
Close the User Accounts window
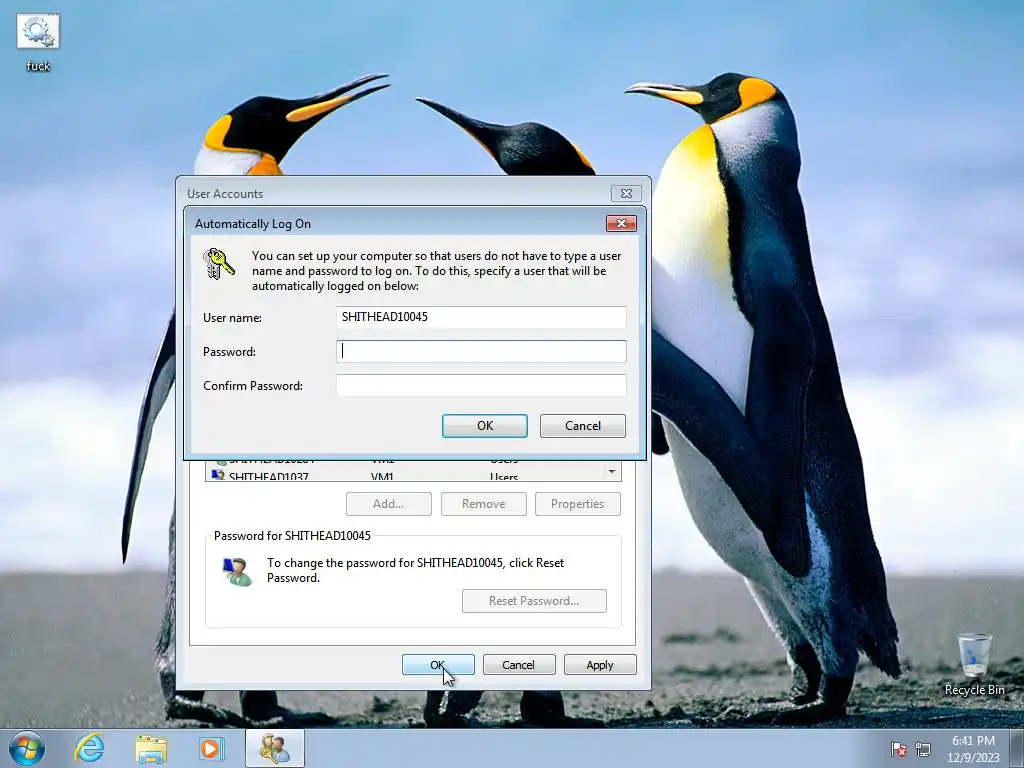[x=626, y=193]
